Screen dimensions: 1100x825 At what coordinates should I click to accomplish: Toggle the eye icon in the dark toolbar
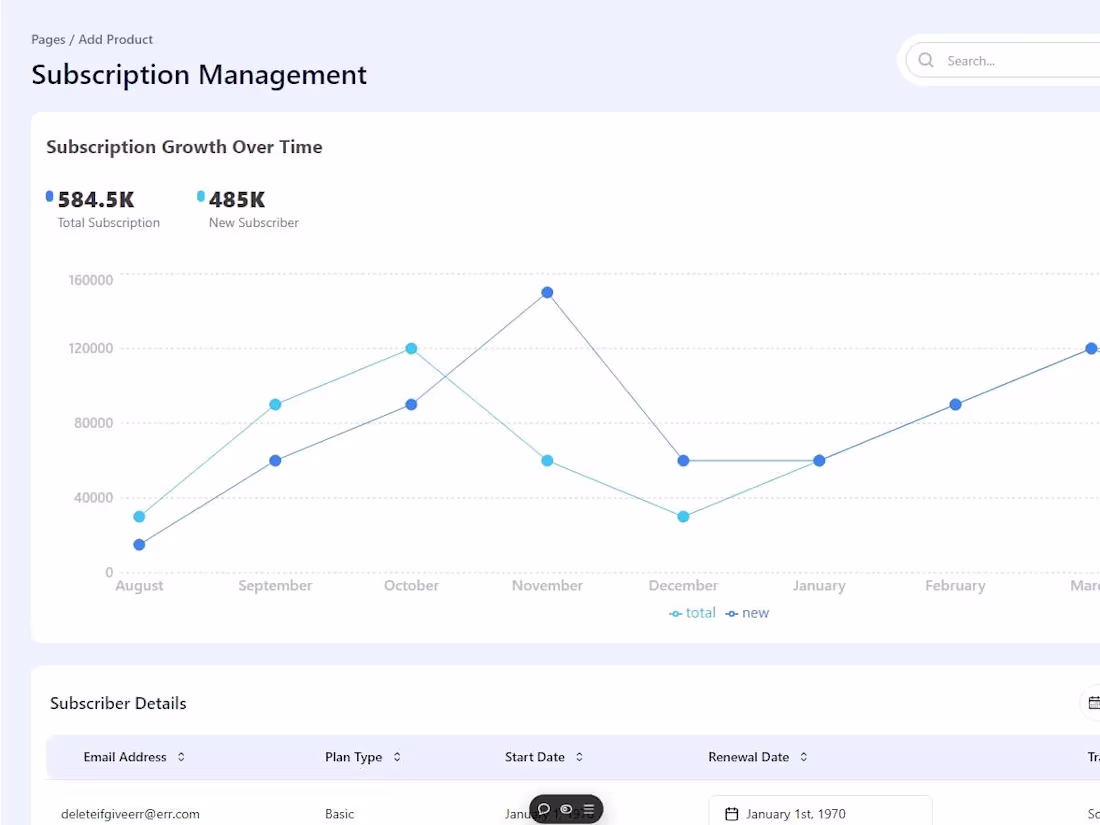coord(566,810)
